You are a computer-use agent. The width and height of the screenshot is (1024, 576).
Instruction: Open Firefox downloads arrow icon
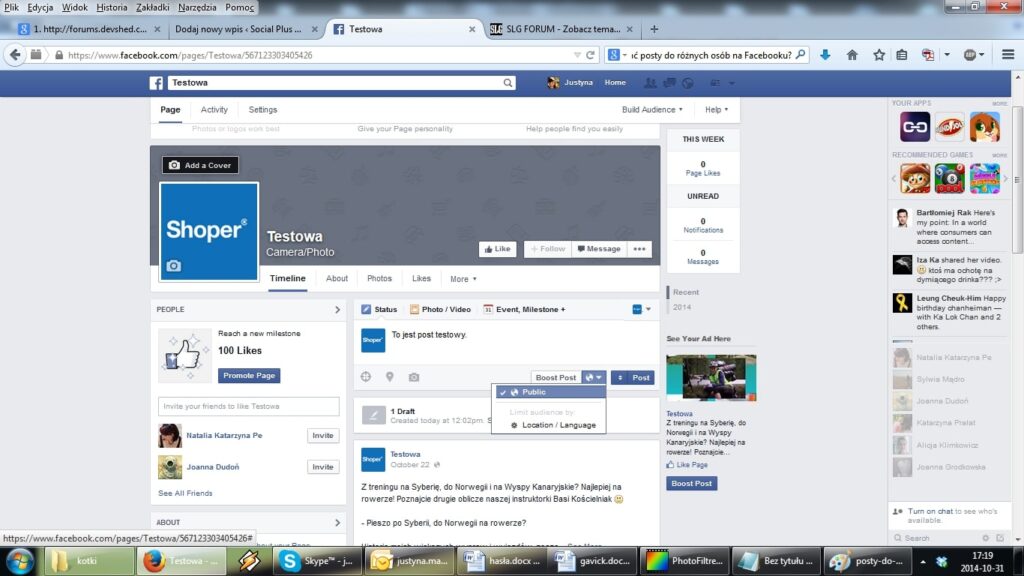825,55
